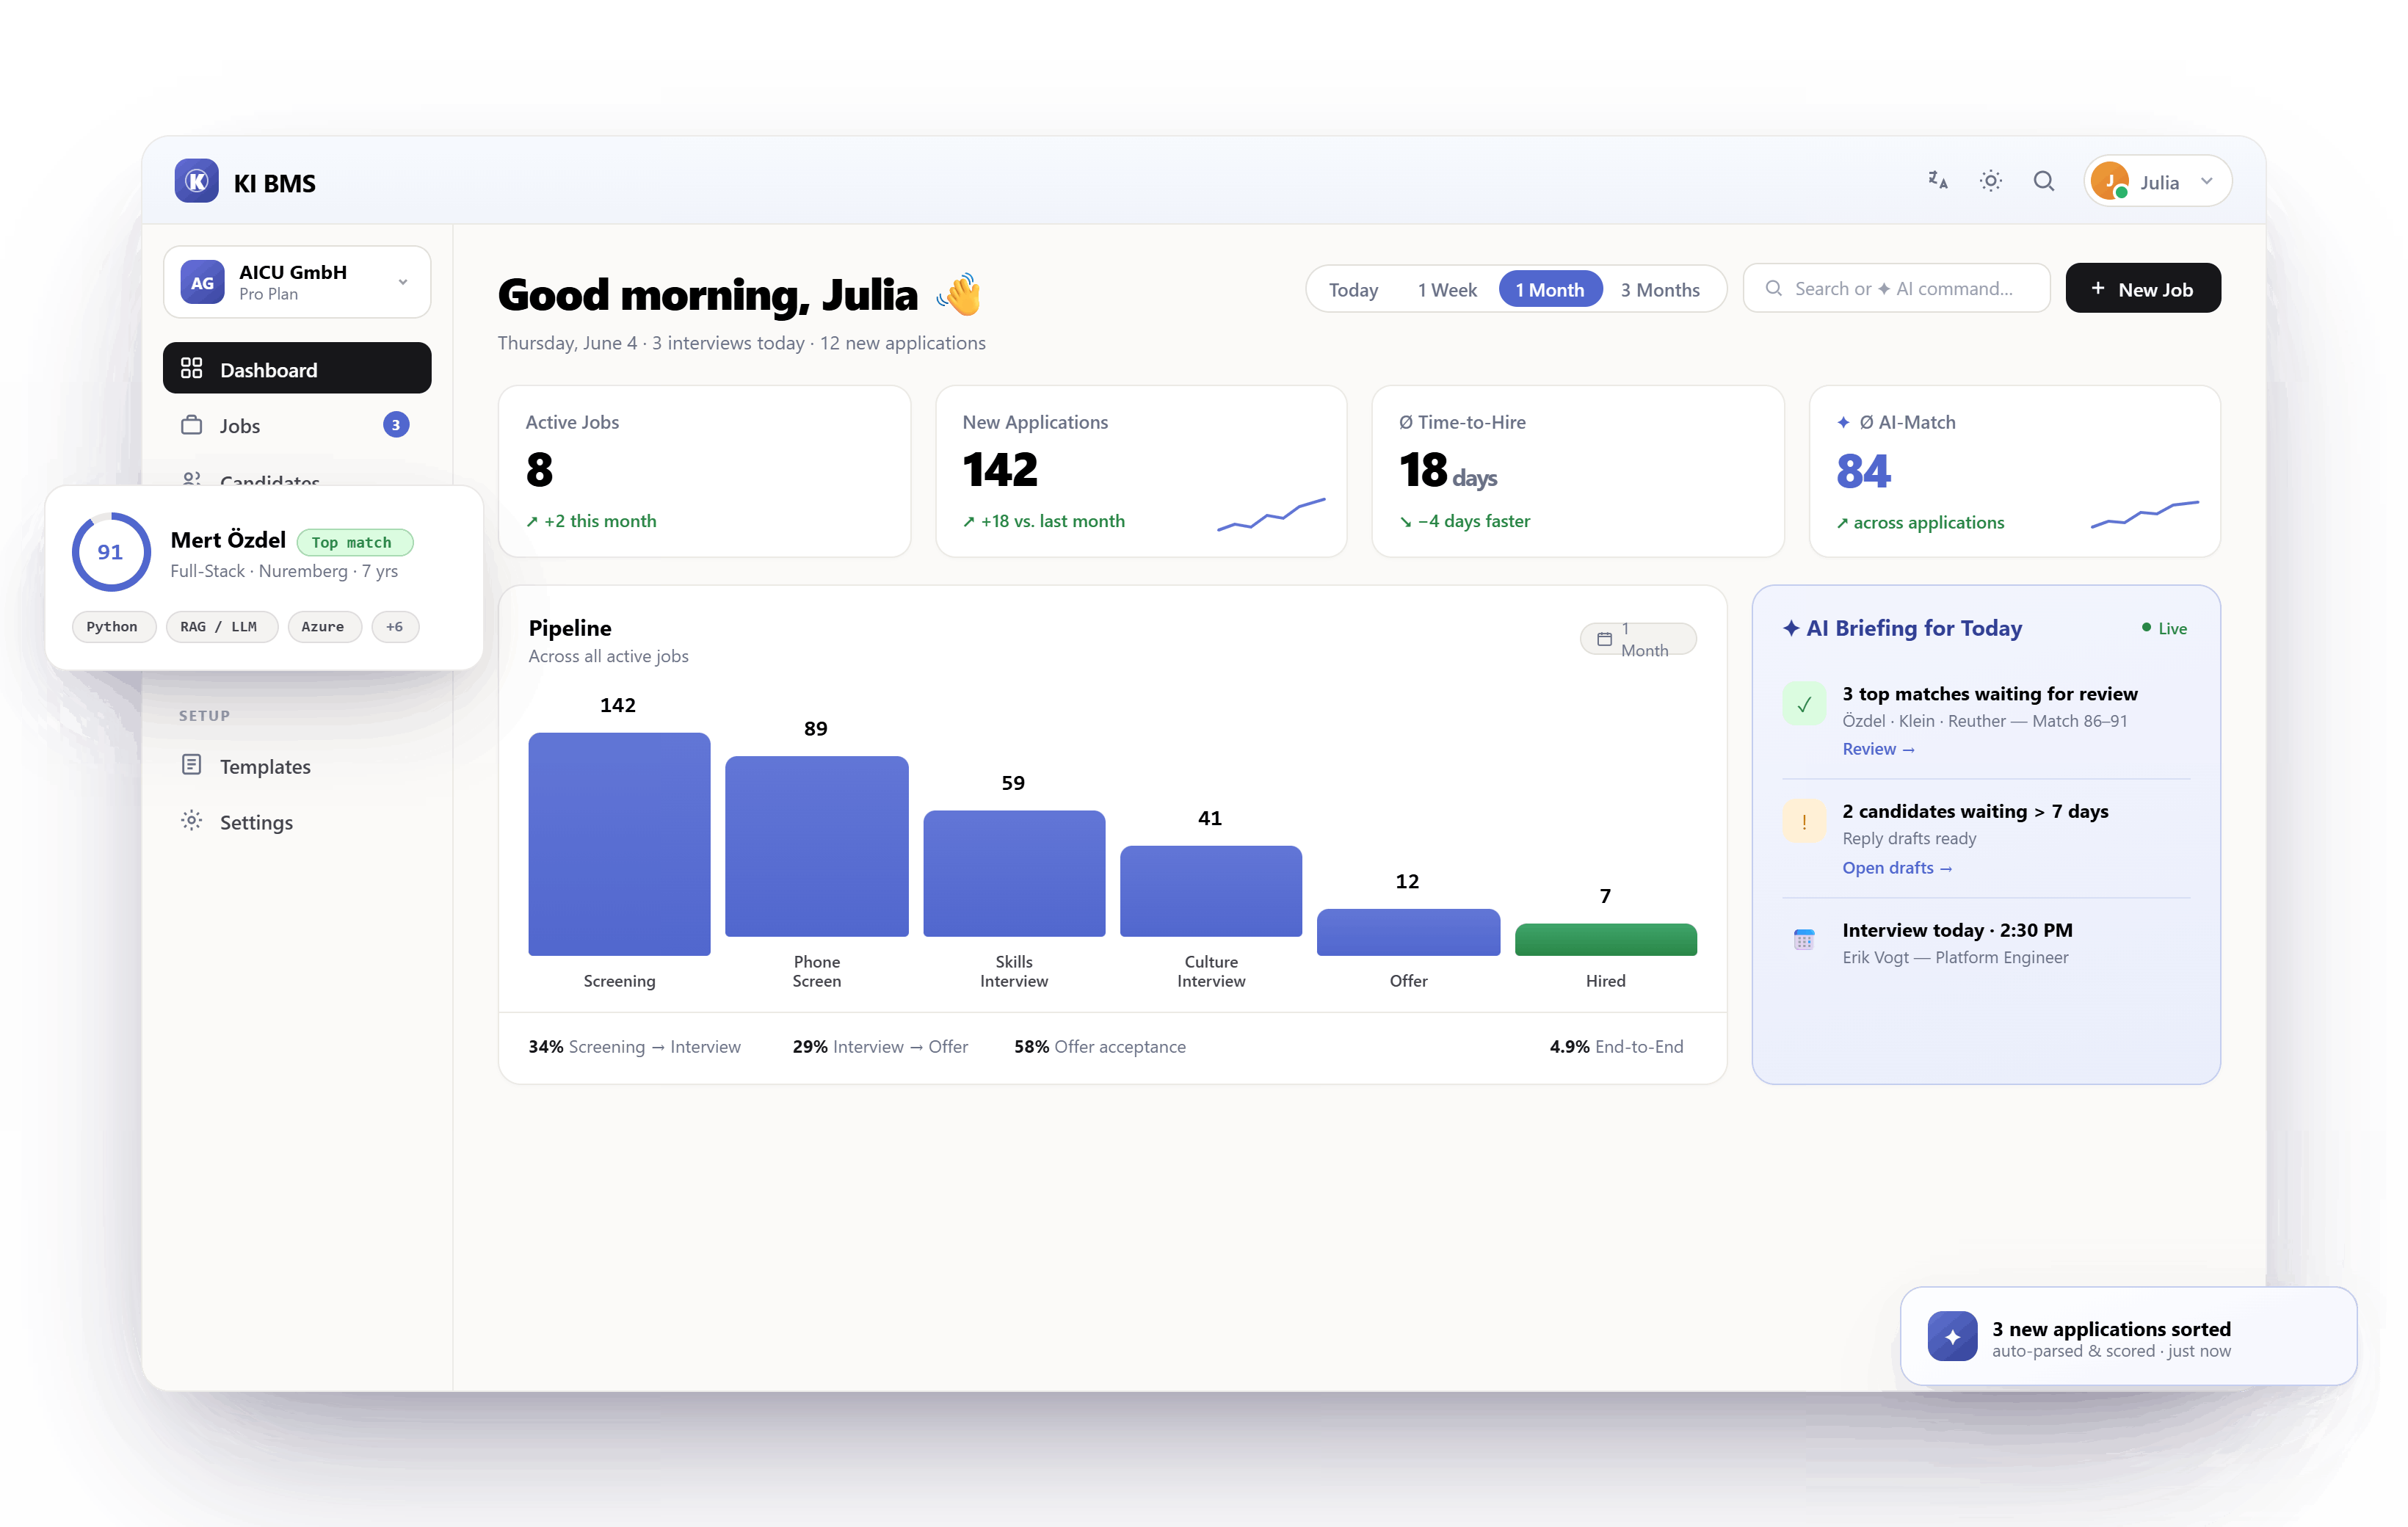Click the Jobs badge showing 3
The image size is (2408, 1527).
(x=396, y=425)
